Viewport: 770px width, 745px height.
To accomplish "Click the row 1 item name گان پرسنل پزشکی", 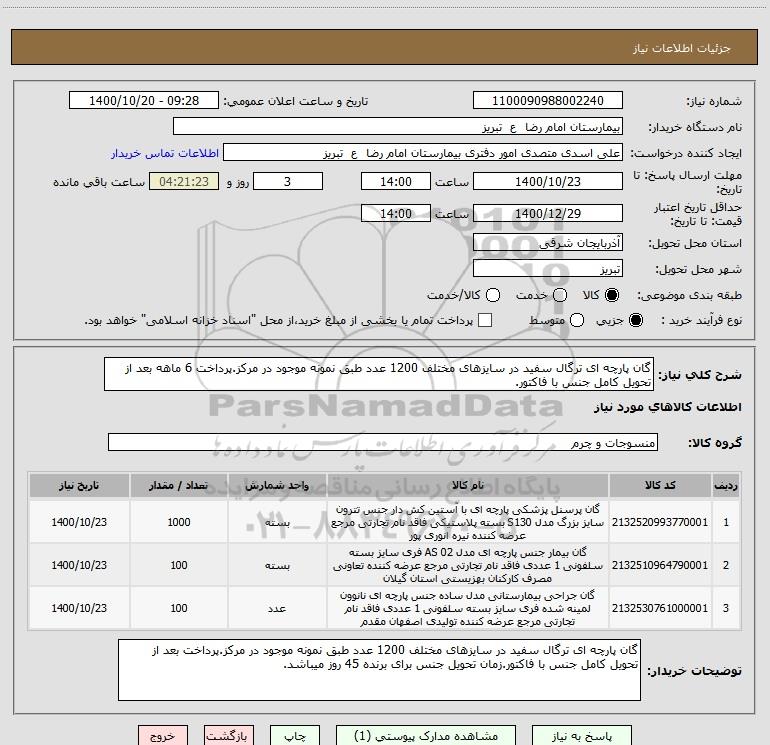I will pyautogui.click(x=468, y=522).
